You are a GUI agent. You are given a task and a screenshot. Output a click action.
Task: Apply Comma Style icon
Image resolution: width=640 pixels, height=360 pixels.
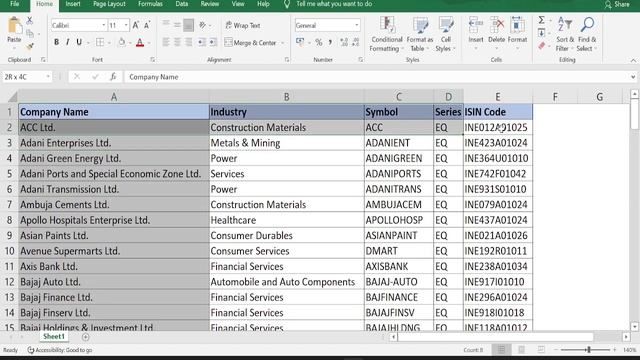click(330, 42)
